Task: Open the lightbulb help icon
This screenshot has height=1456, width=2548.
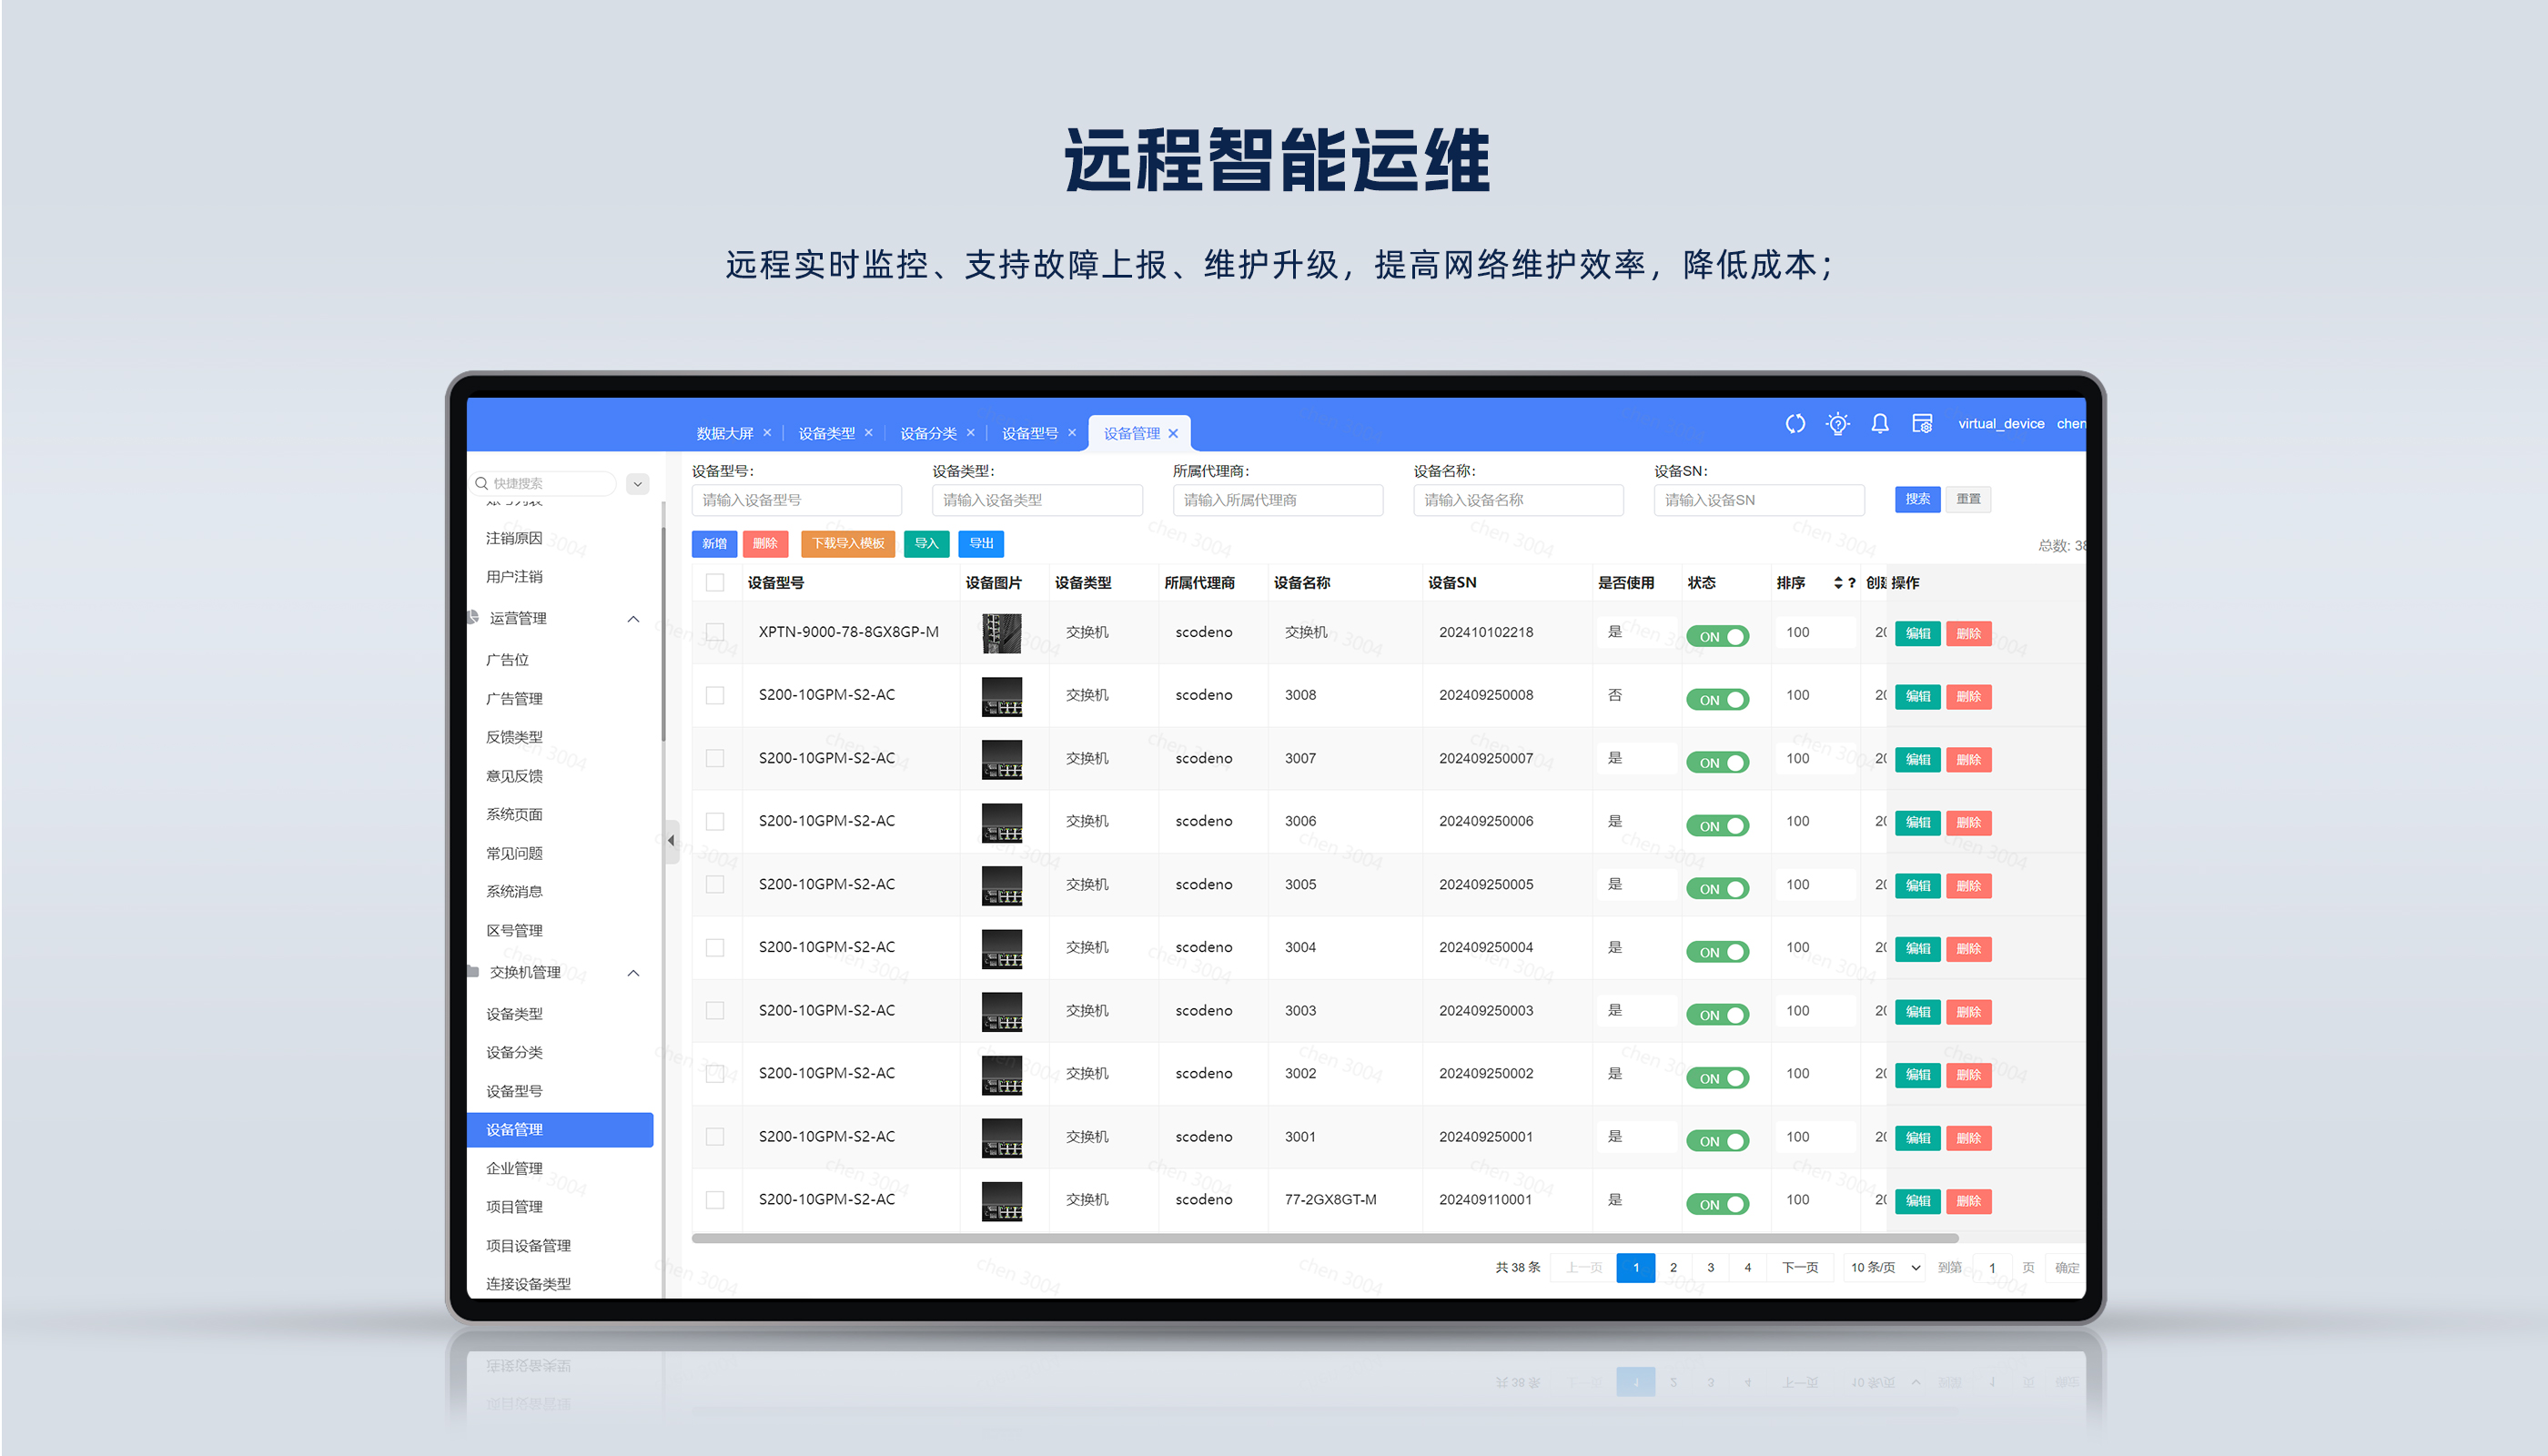Action: pos(1837,424)
